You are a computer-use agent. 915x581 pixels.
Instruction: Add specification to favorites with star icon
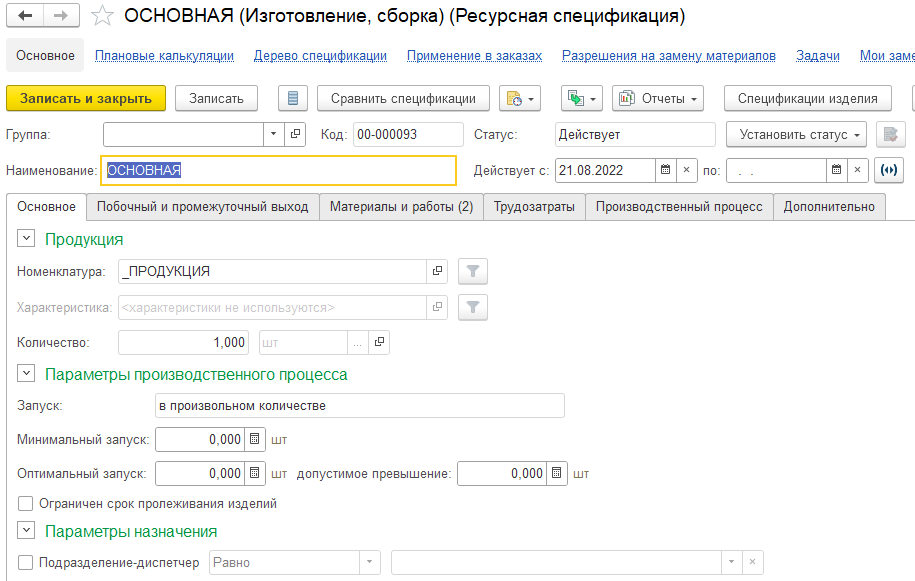click(x=102, y=16)
